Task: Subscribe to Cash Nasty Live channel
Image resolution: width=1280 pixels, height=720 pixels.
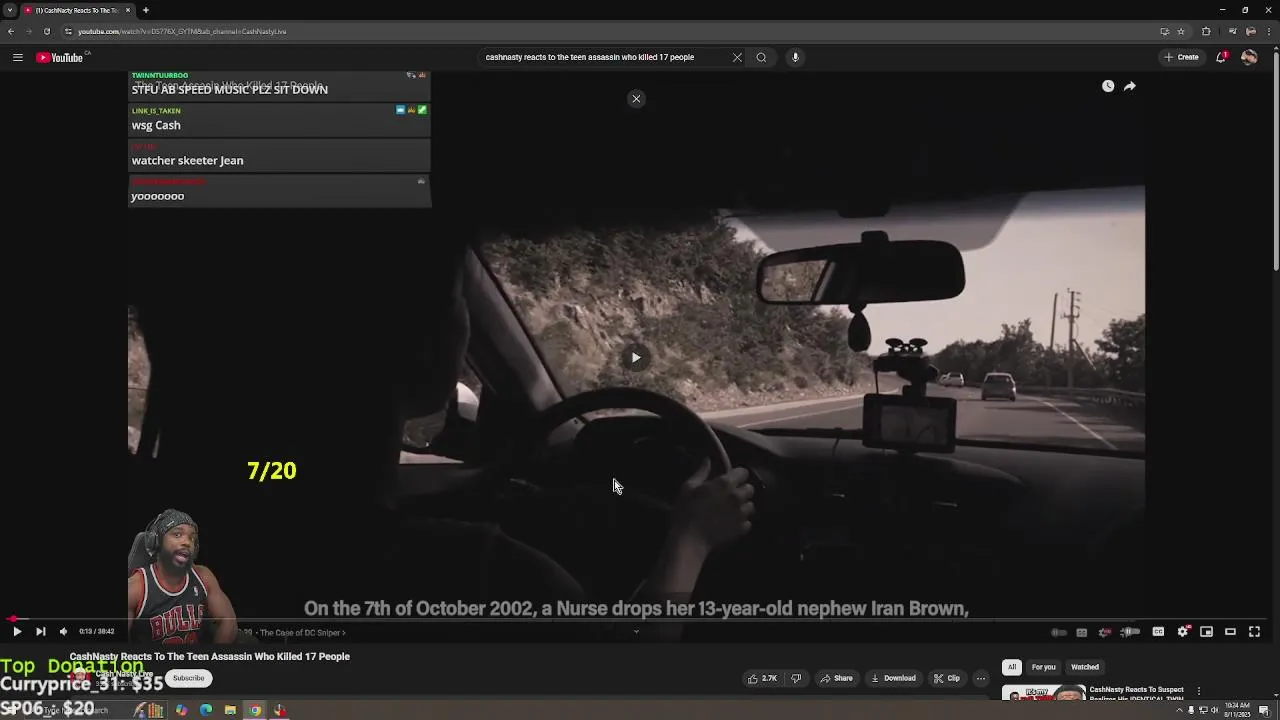Action: (x=188, y=678)
